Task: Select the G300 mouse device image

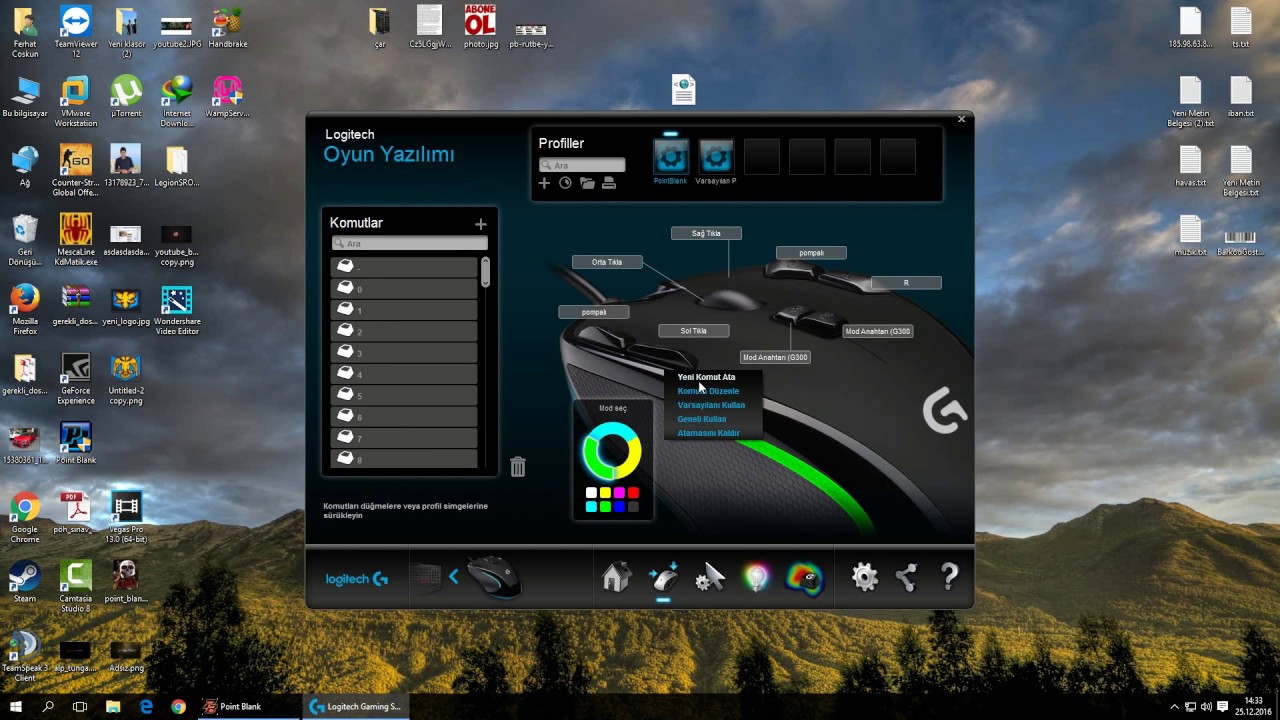Action: click(x=494, y=577)
